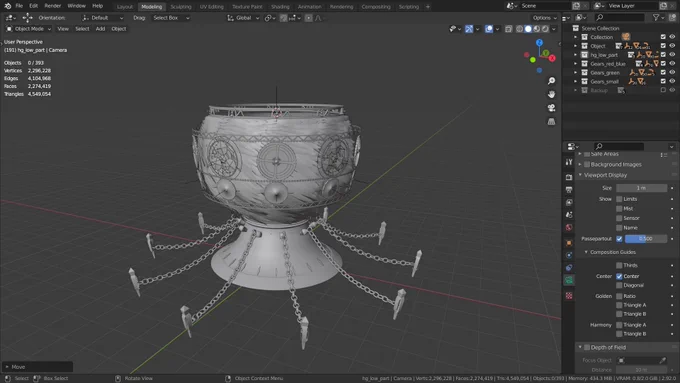
Task: Open the viewport Object menu
Action: pyautogui.click(x=118, y=29)
